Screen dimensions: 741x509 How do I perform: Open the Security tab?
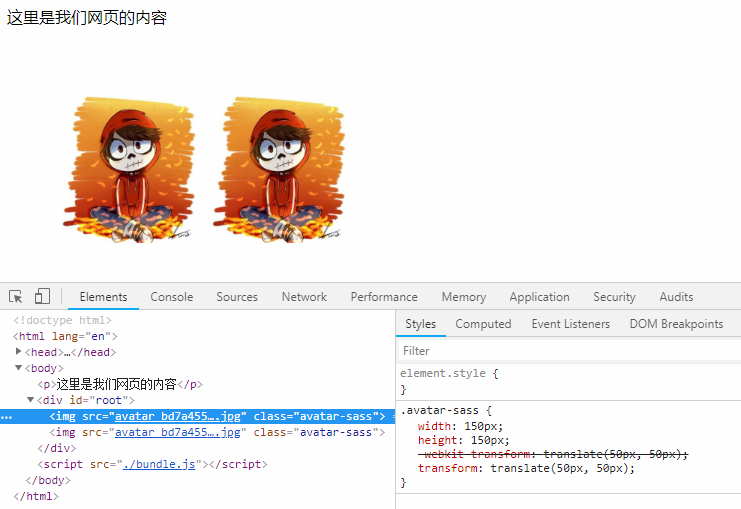tap(614, 297)
